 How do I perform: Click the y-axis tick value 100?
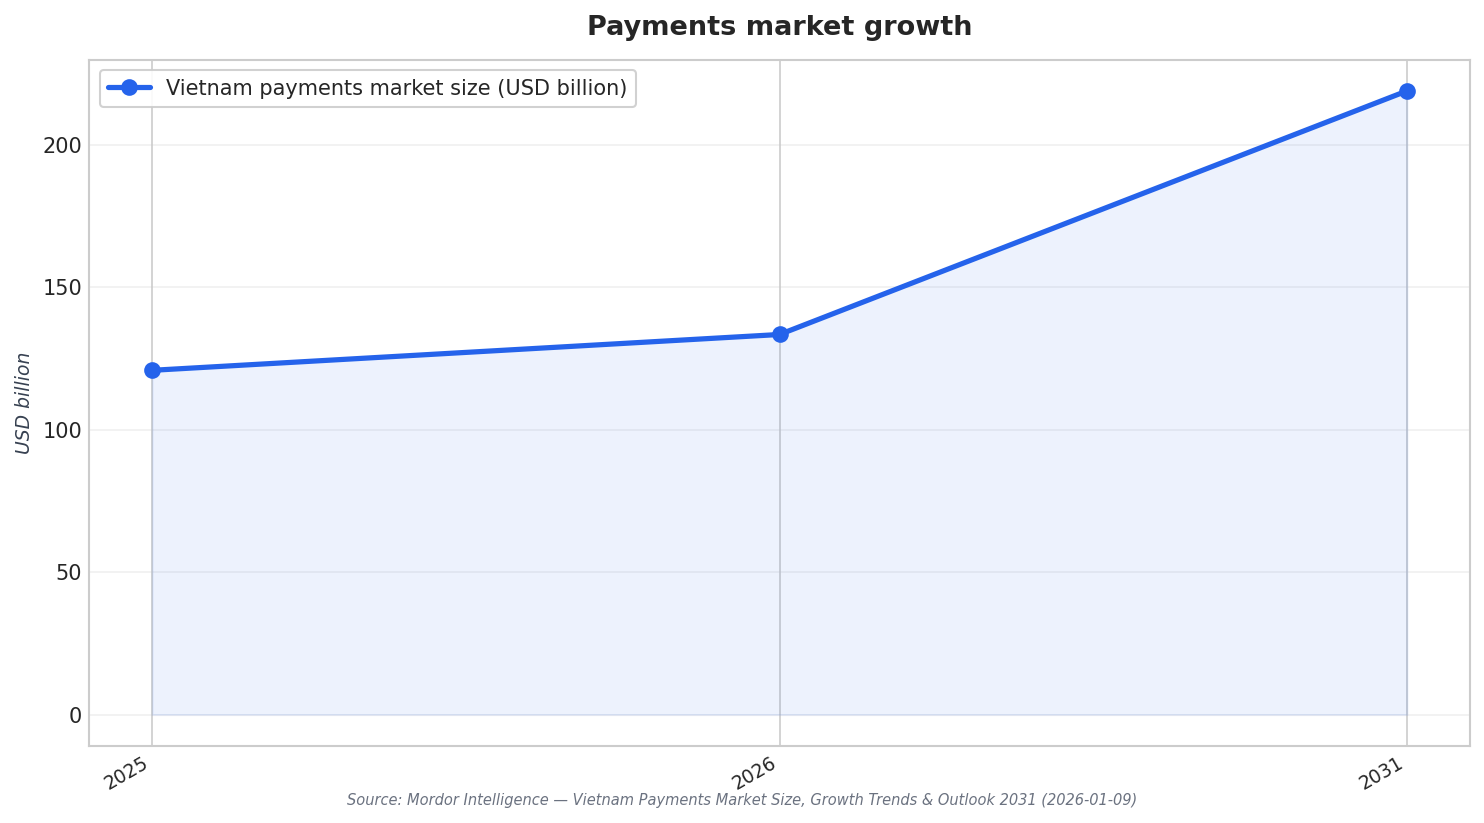pyautogui.click(x=62, y=431)
